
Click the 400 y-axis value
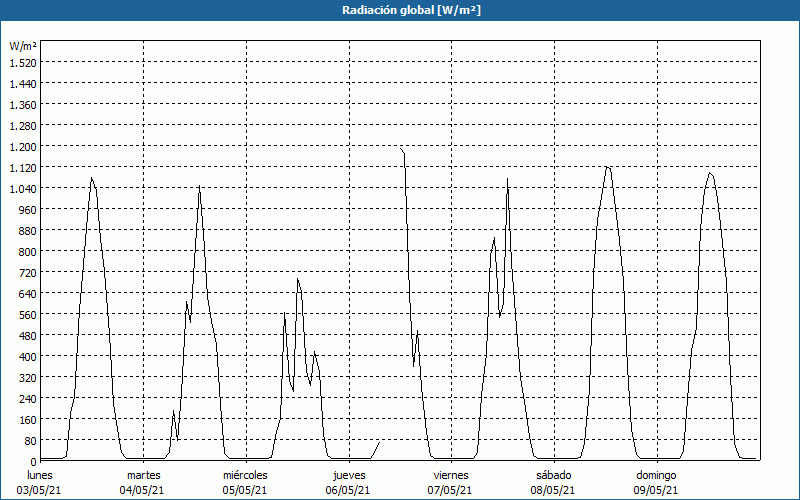point(28,357)
